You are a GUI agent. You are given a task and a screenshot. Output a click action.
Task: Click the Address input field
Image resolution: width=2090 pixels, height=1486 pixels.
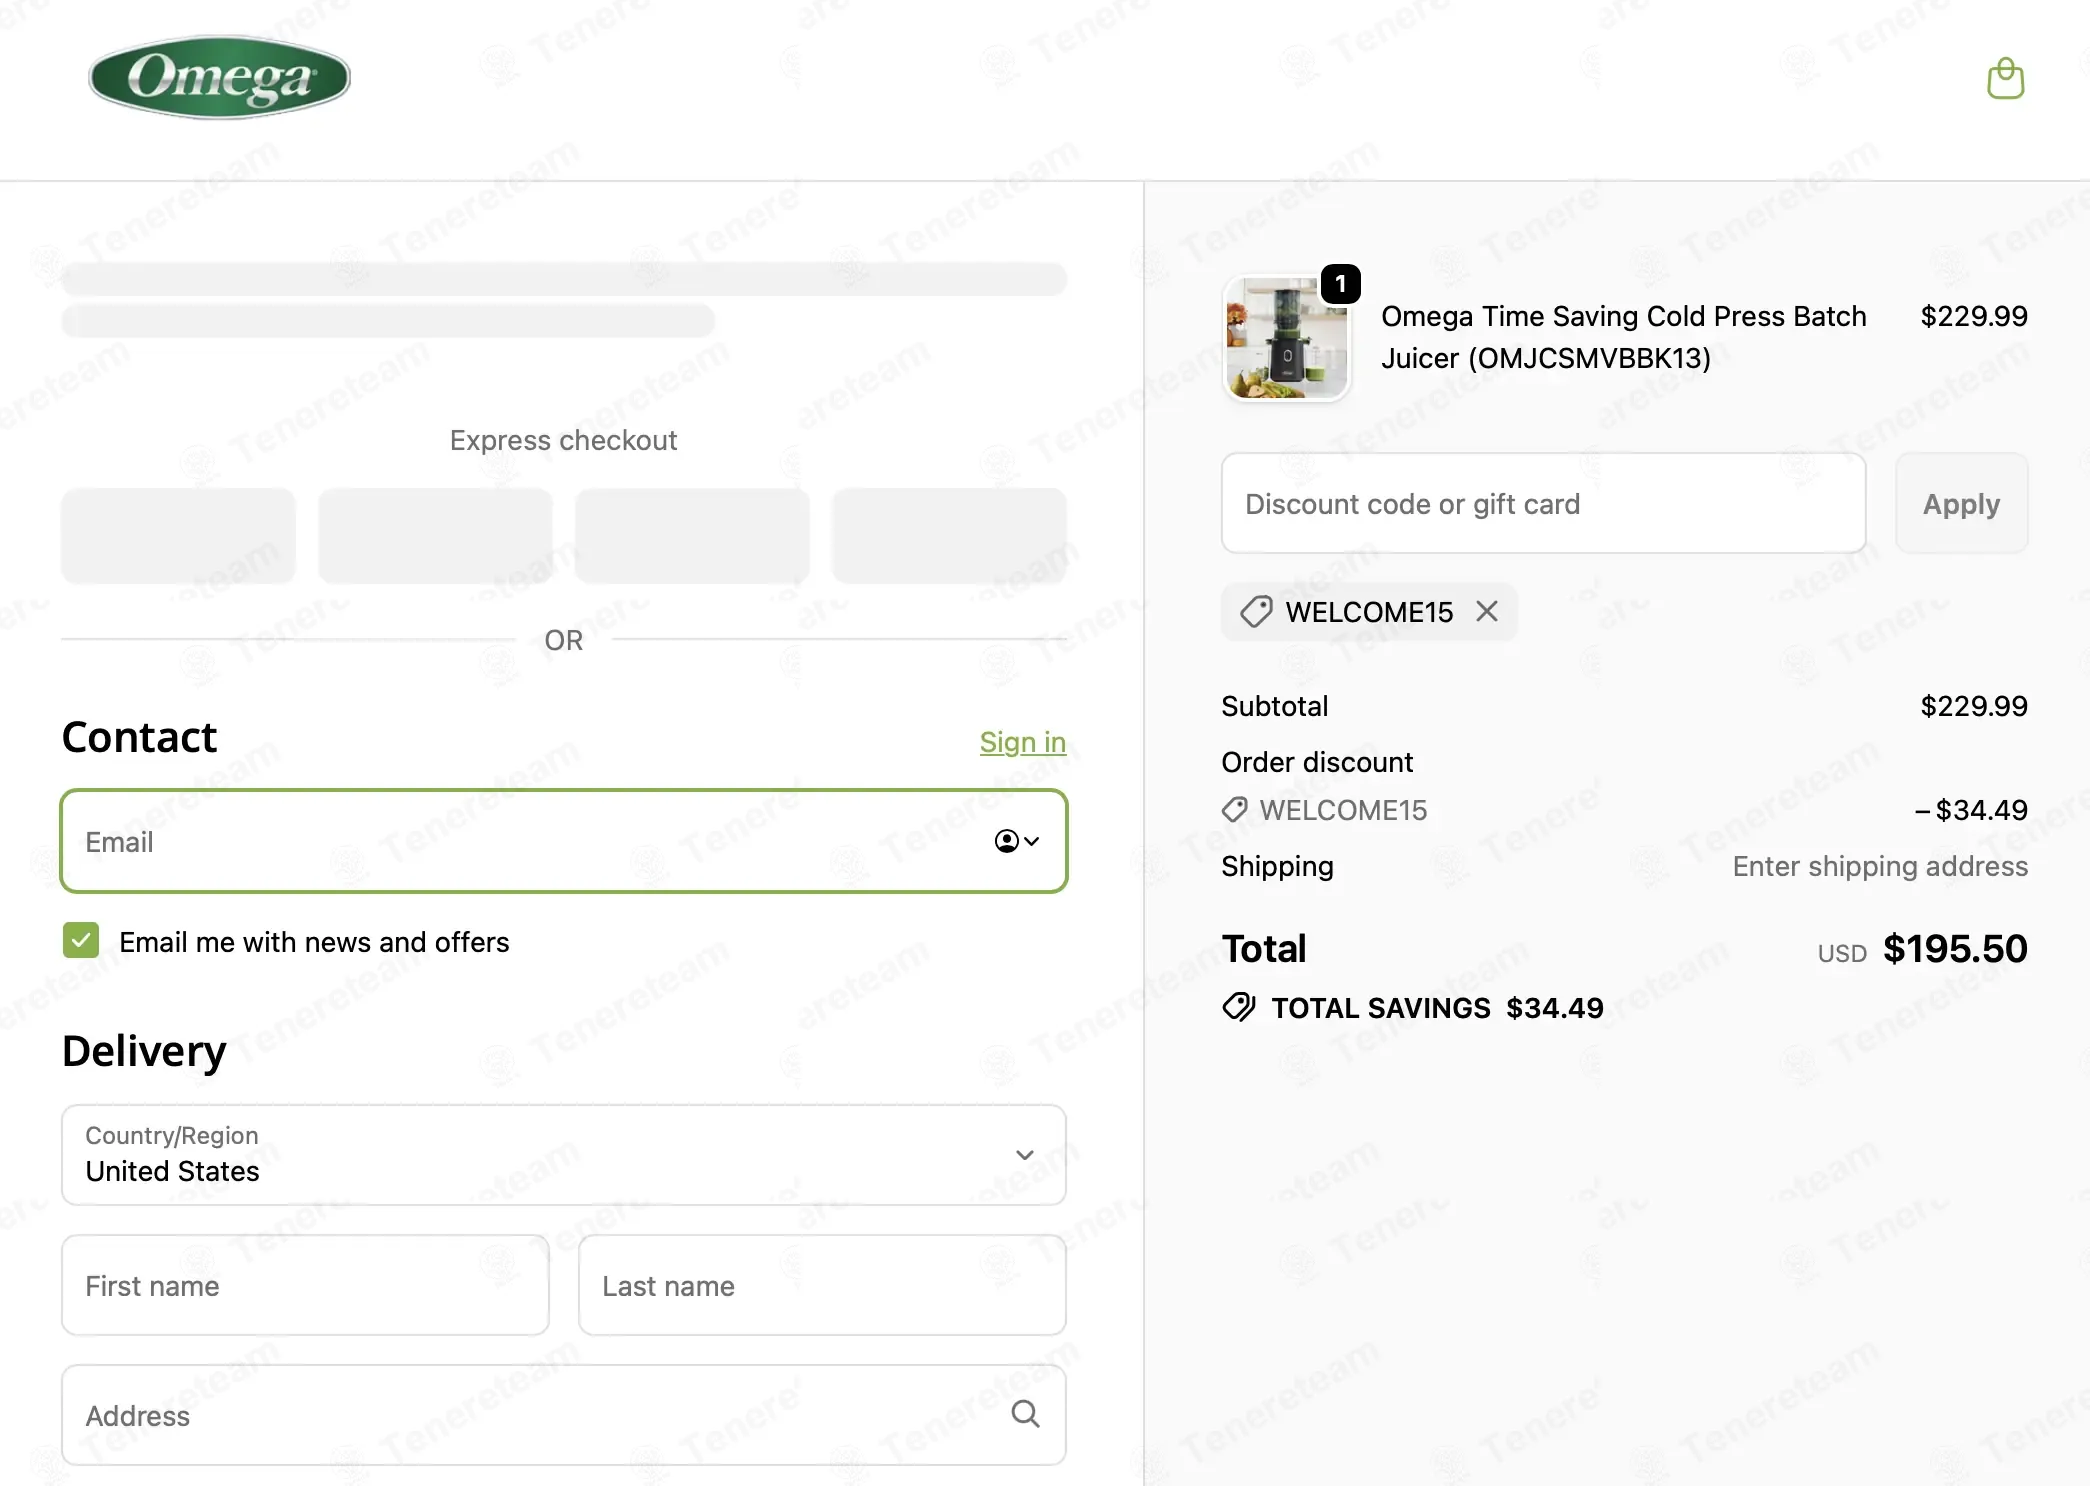pyautogui.click(x=564, y=1415)
